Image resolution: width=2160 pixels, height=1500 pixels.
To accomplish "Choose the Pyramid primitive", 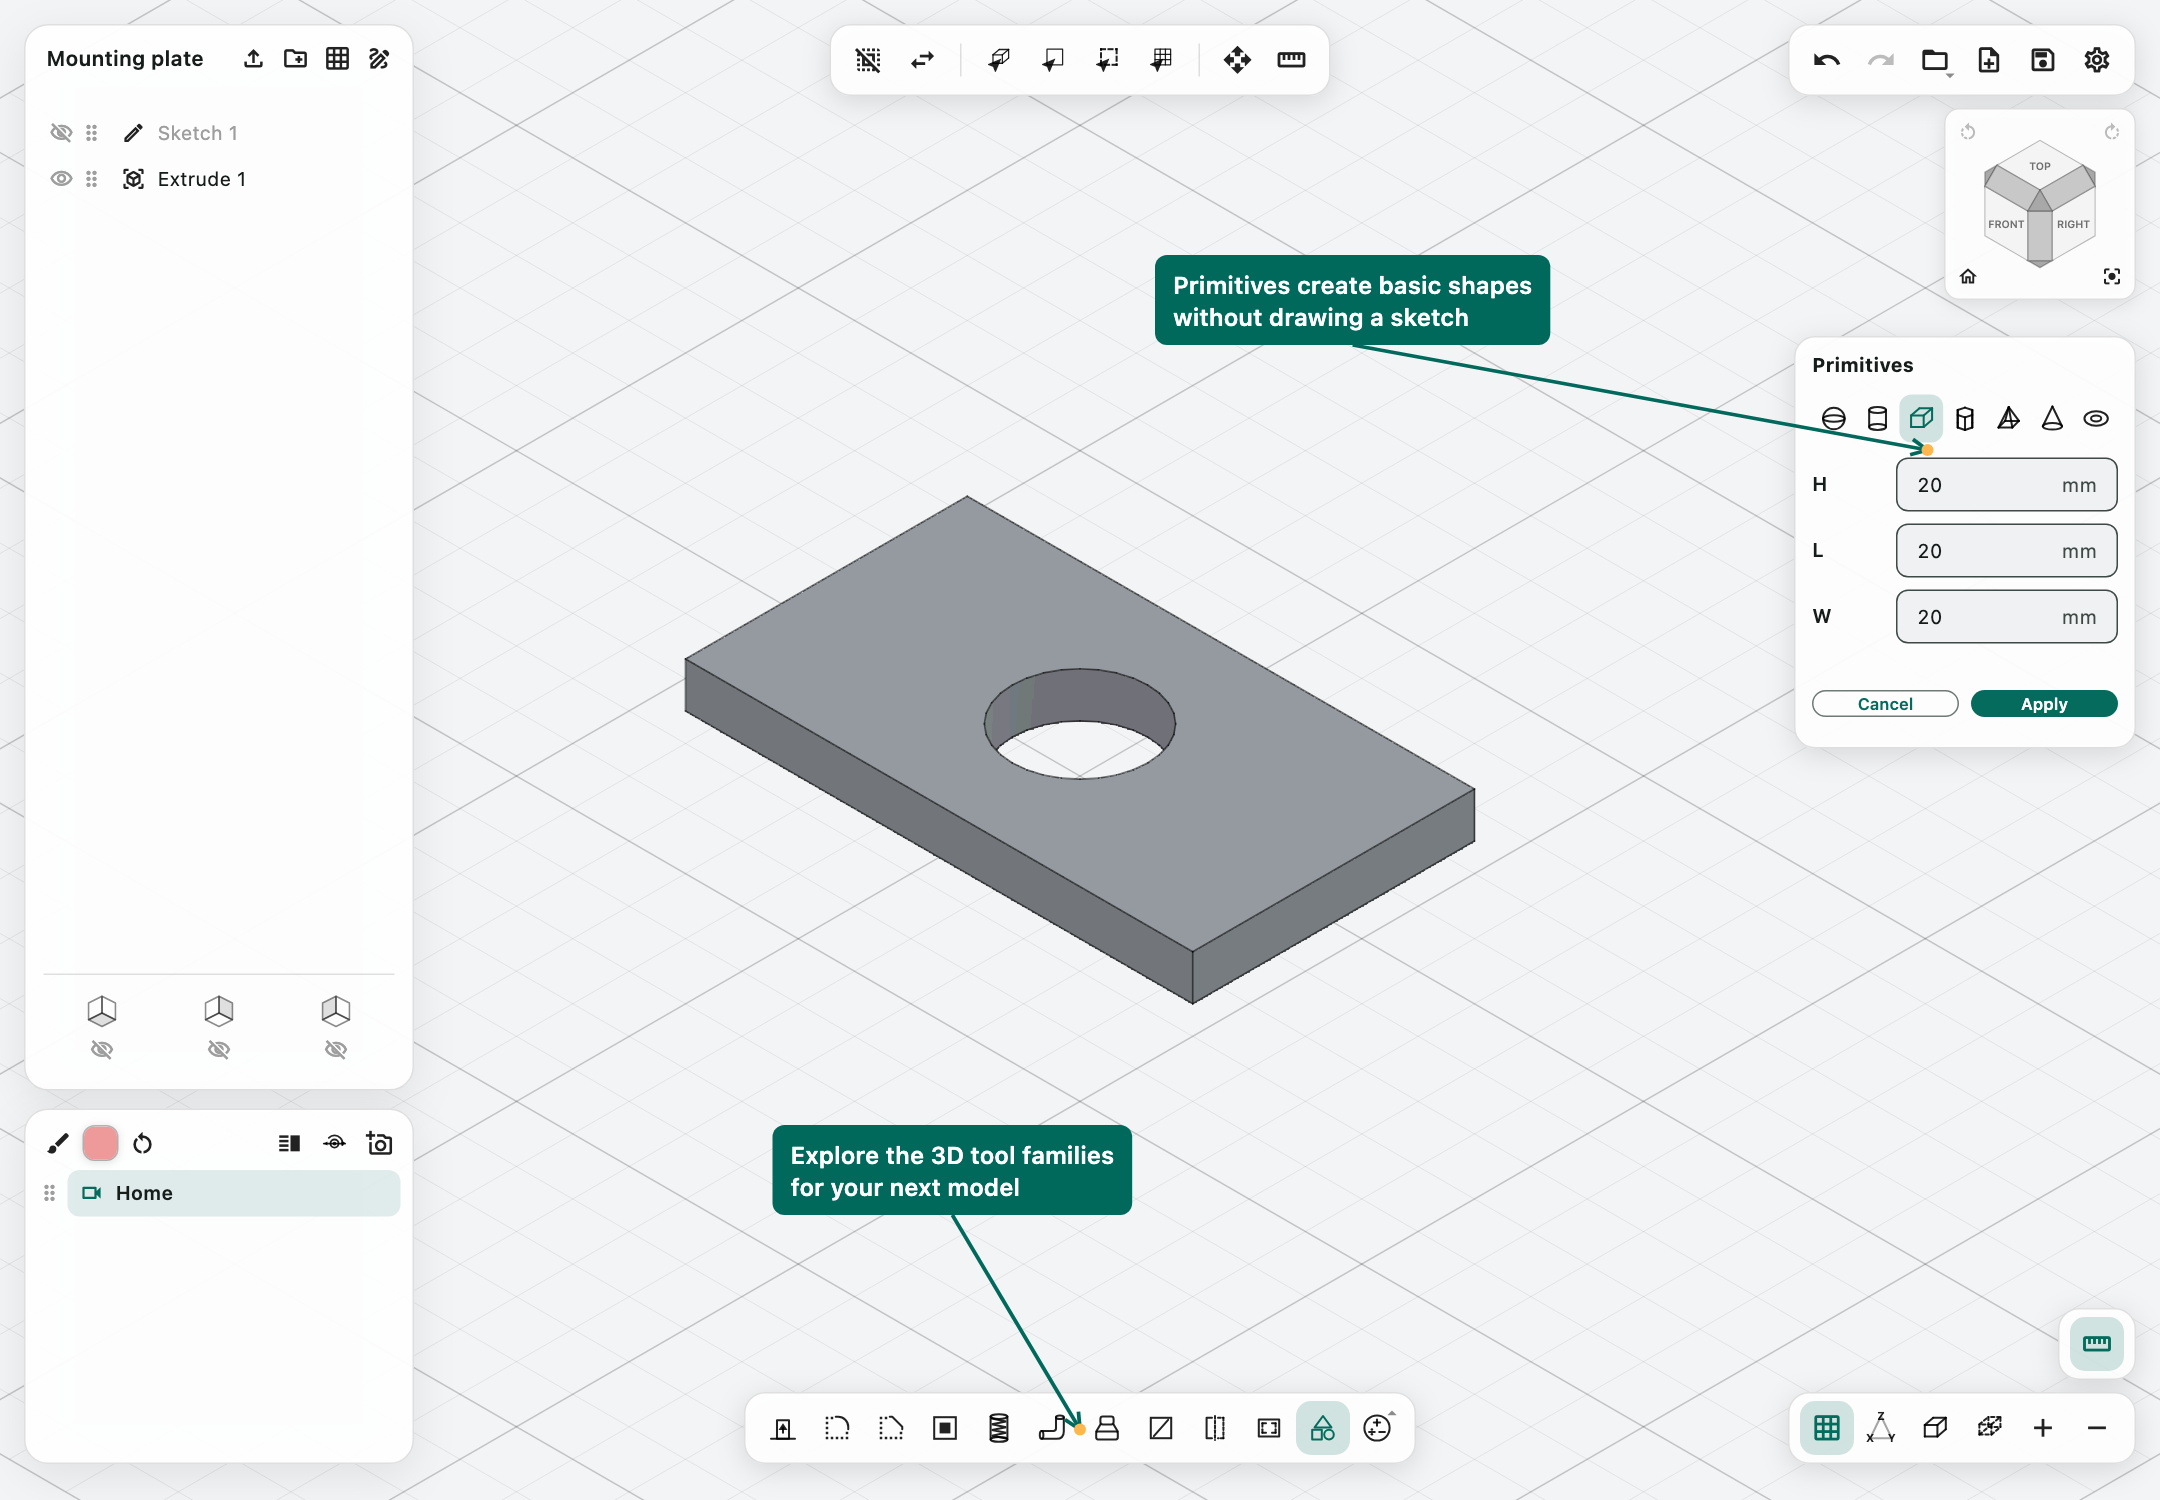I will coord(2009,418).
